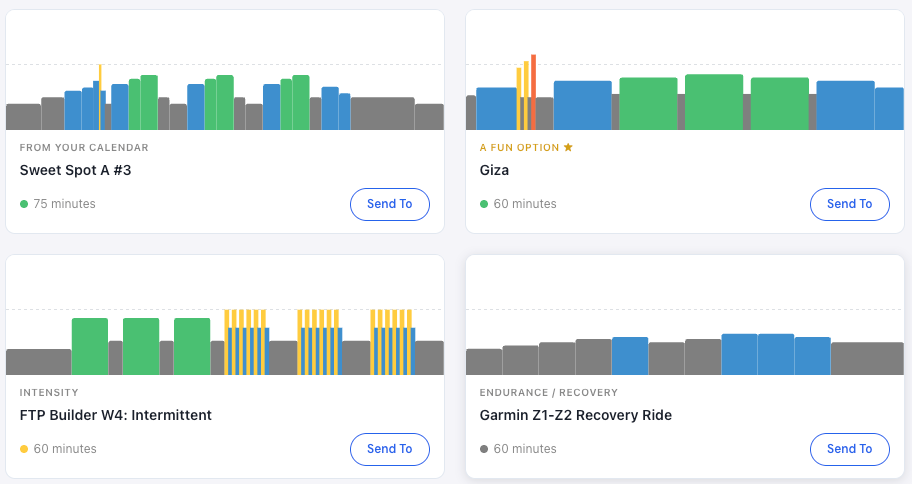Screen dimensions: 912x484
Task: Click Send To button for Sweet Spot A #3
Action: pyautogui.click(x=389, y=204)
